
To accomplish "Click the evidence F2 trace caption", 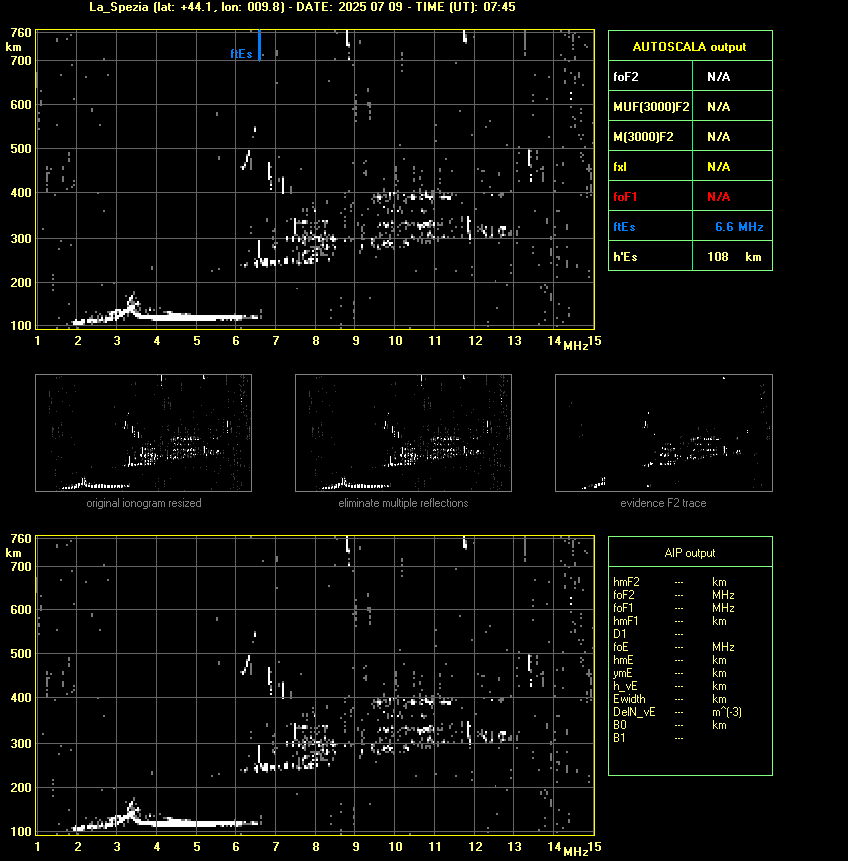I will pos(663,503).
